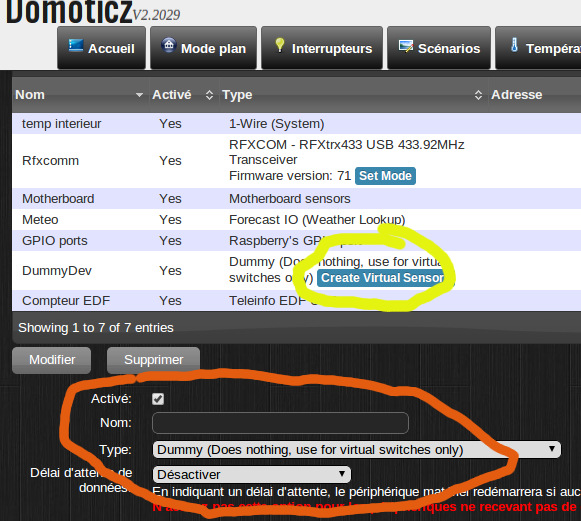Sort by Activé column arrows
Viewport: 581px width, 521px height.
(x=209, y=95)
